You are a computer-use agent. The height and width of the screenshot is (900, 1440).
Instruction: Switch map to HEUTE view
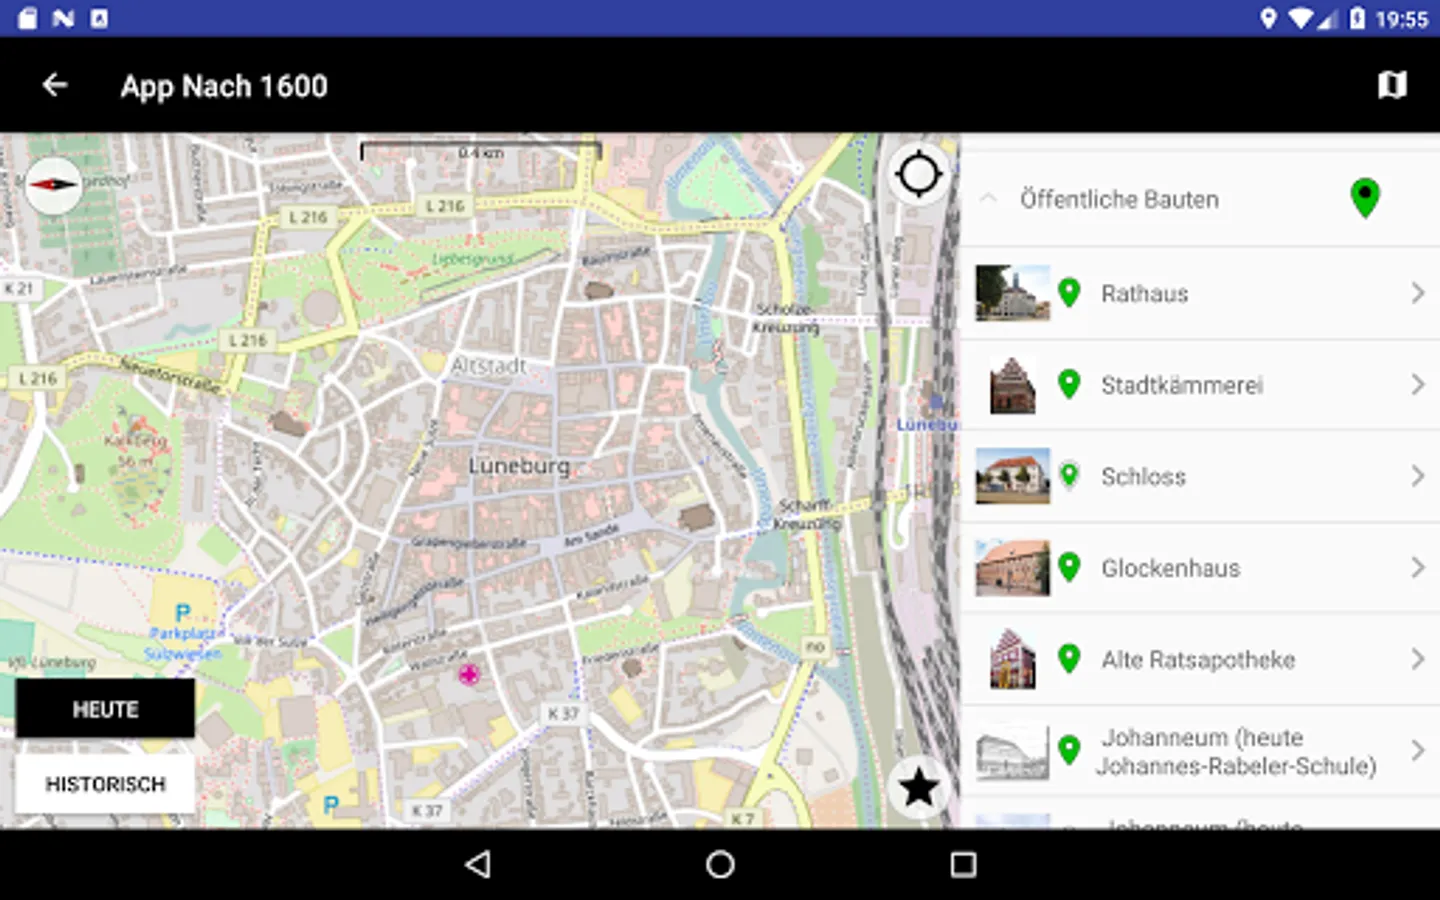point(105,709)
